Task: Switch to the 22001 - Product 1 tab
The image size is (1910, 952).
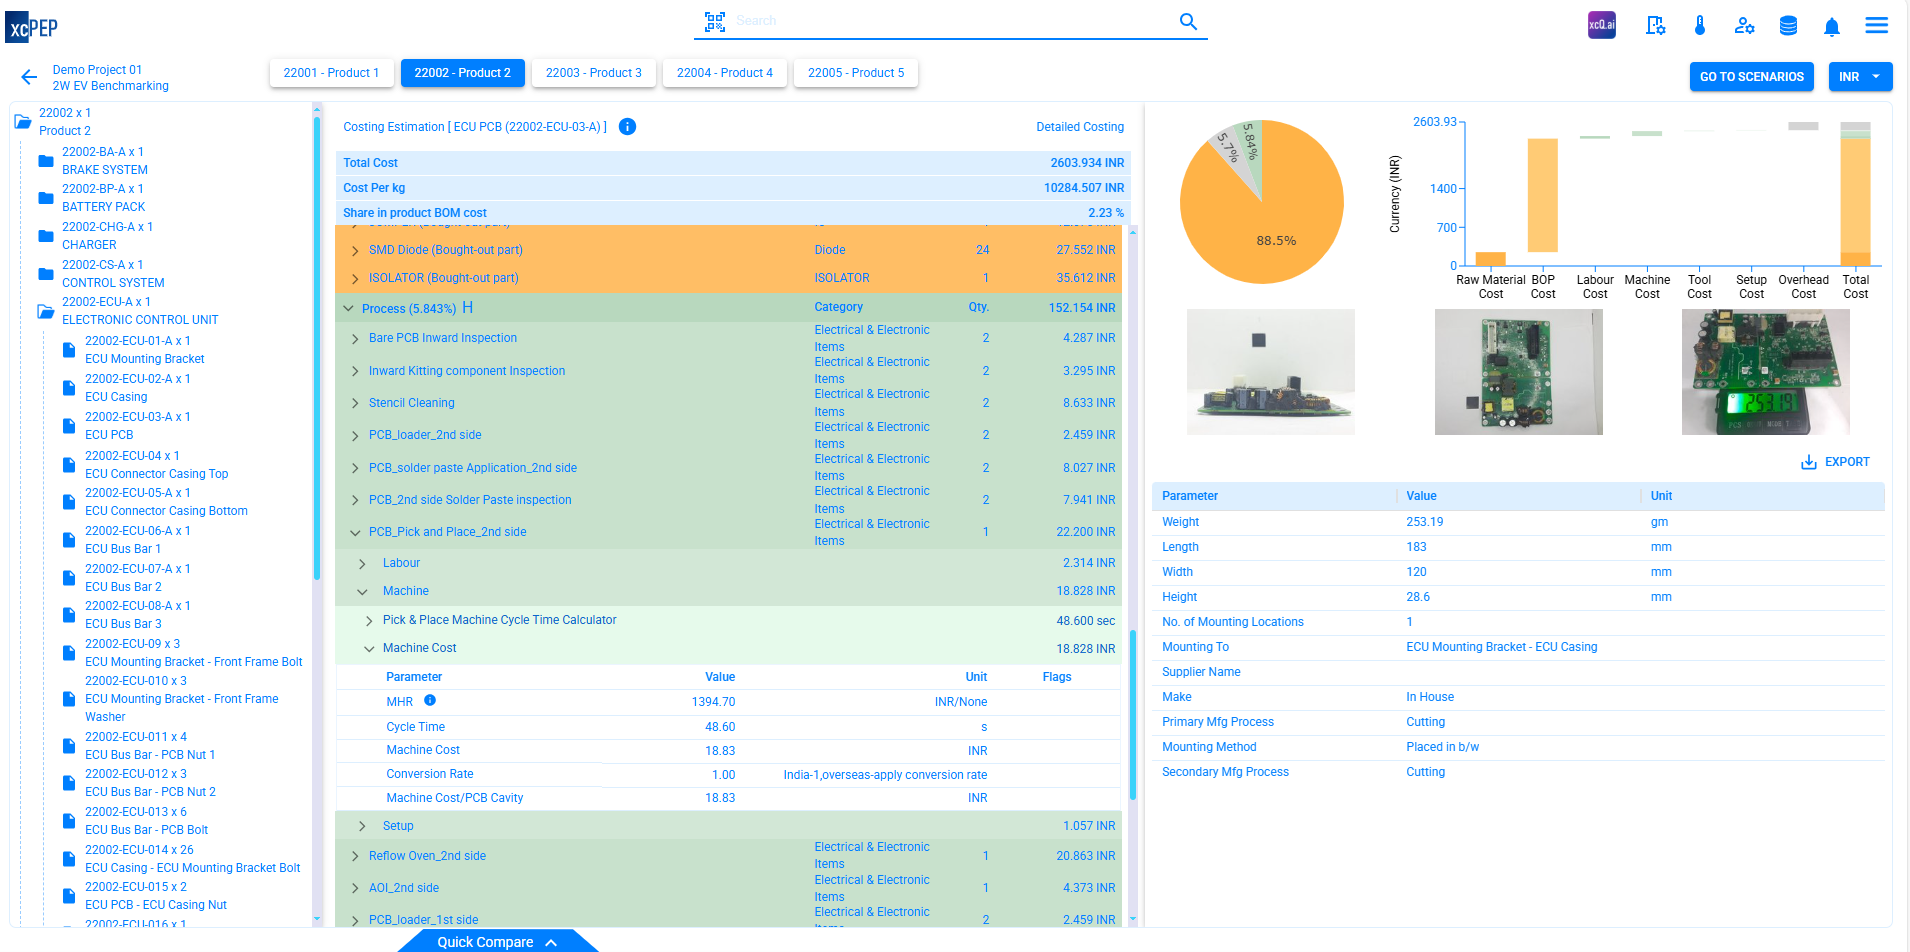Action: click(x=332, y=73)
